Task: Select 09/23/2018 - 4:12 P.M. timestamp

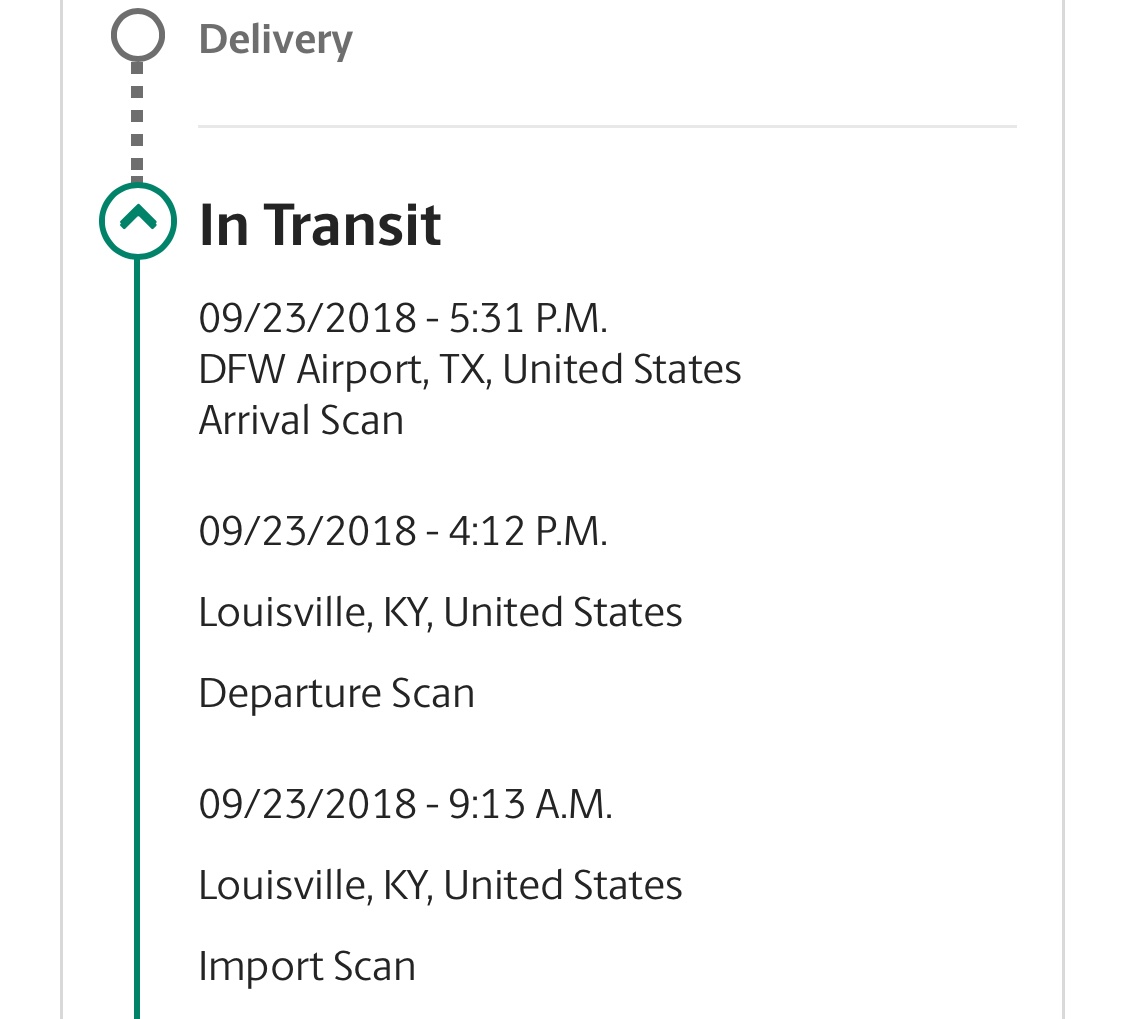Action: pyautogui.click(x=403, y=532)
